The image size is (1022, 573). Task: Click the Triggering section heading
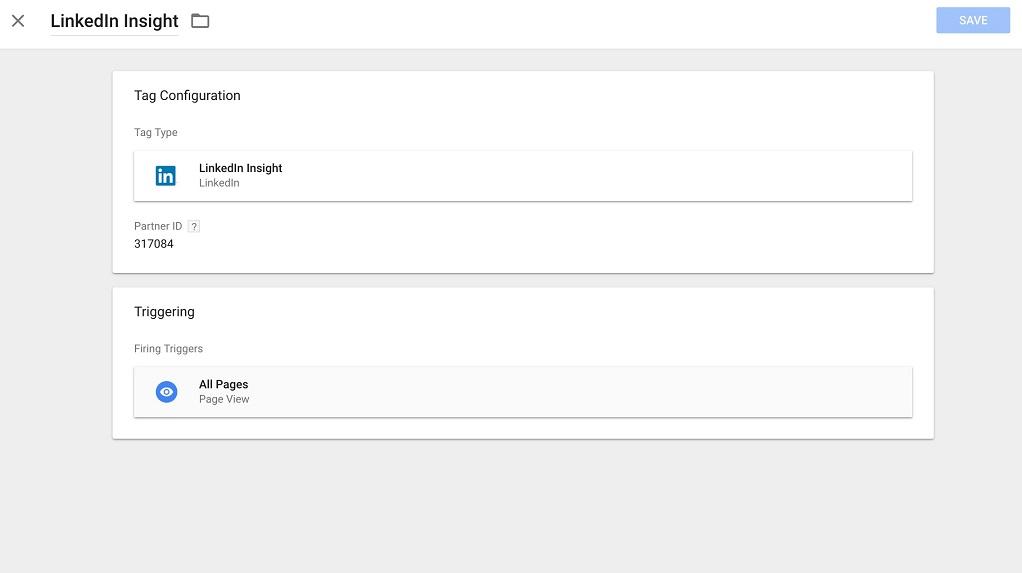click(164, 312)
